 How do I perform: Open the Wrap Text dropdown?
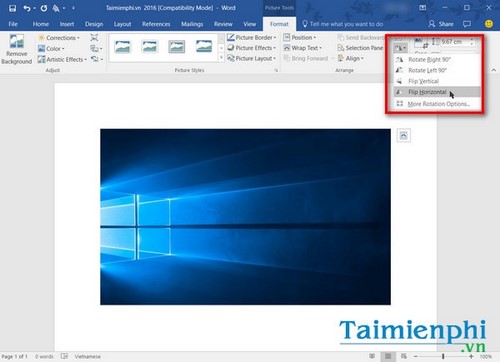point(303,48)
